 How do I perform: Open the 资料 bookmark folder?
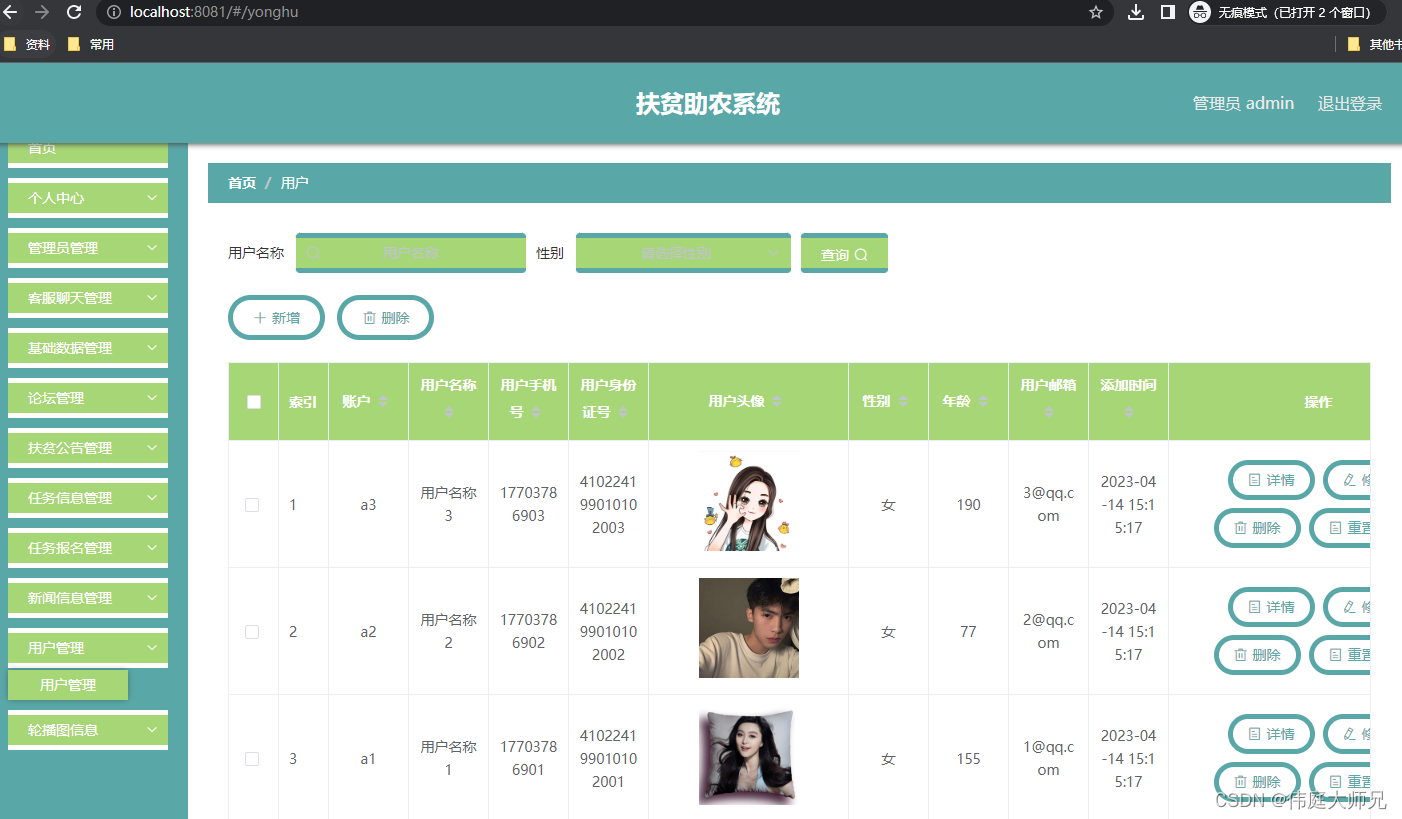(x=27, y=44)
